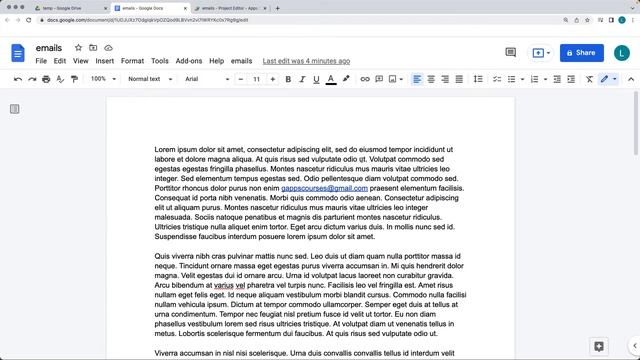This screenshot has width=640, height=360.
Task: Open the Add-ons menu
Action: (189, 61)
